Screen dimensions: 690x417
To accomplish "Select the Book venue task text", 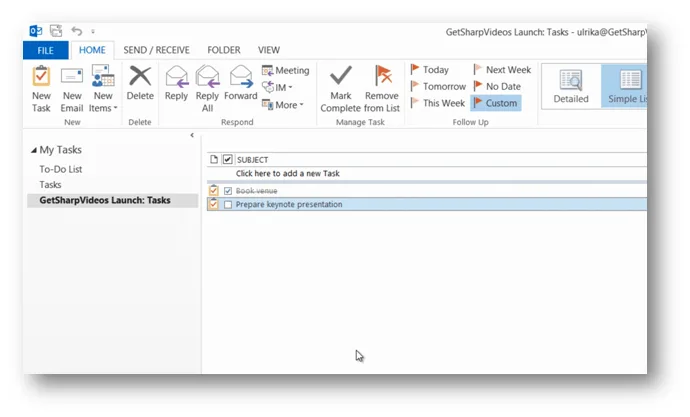I will tap(257, 190).
